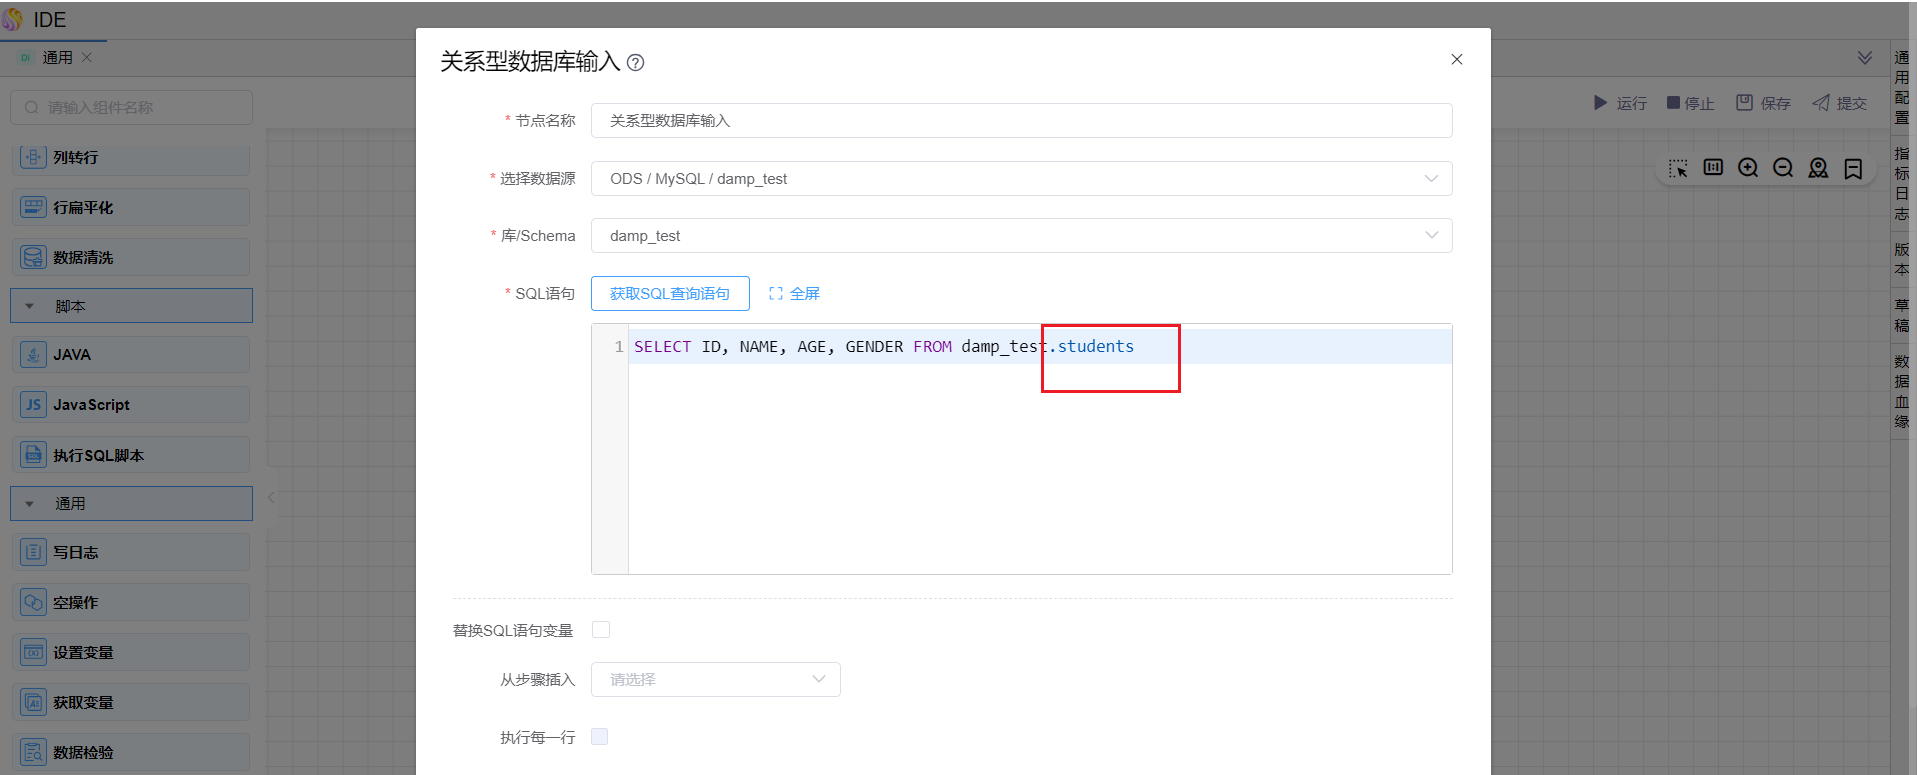The image size is (1917, 775).
Task: Expand the double-chevron toolbar collapse arrow
Action: coord(1865,58)
